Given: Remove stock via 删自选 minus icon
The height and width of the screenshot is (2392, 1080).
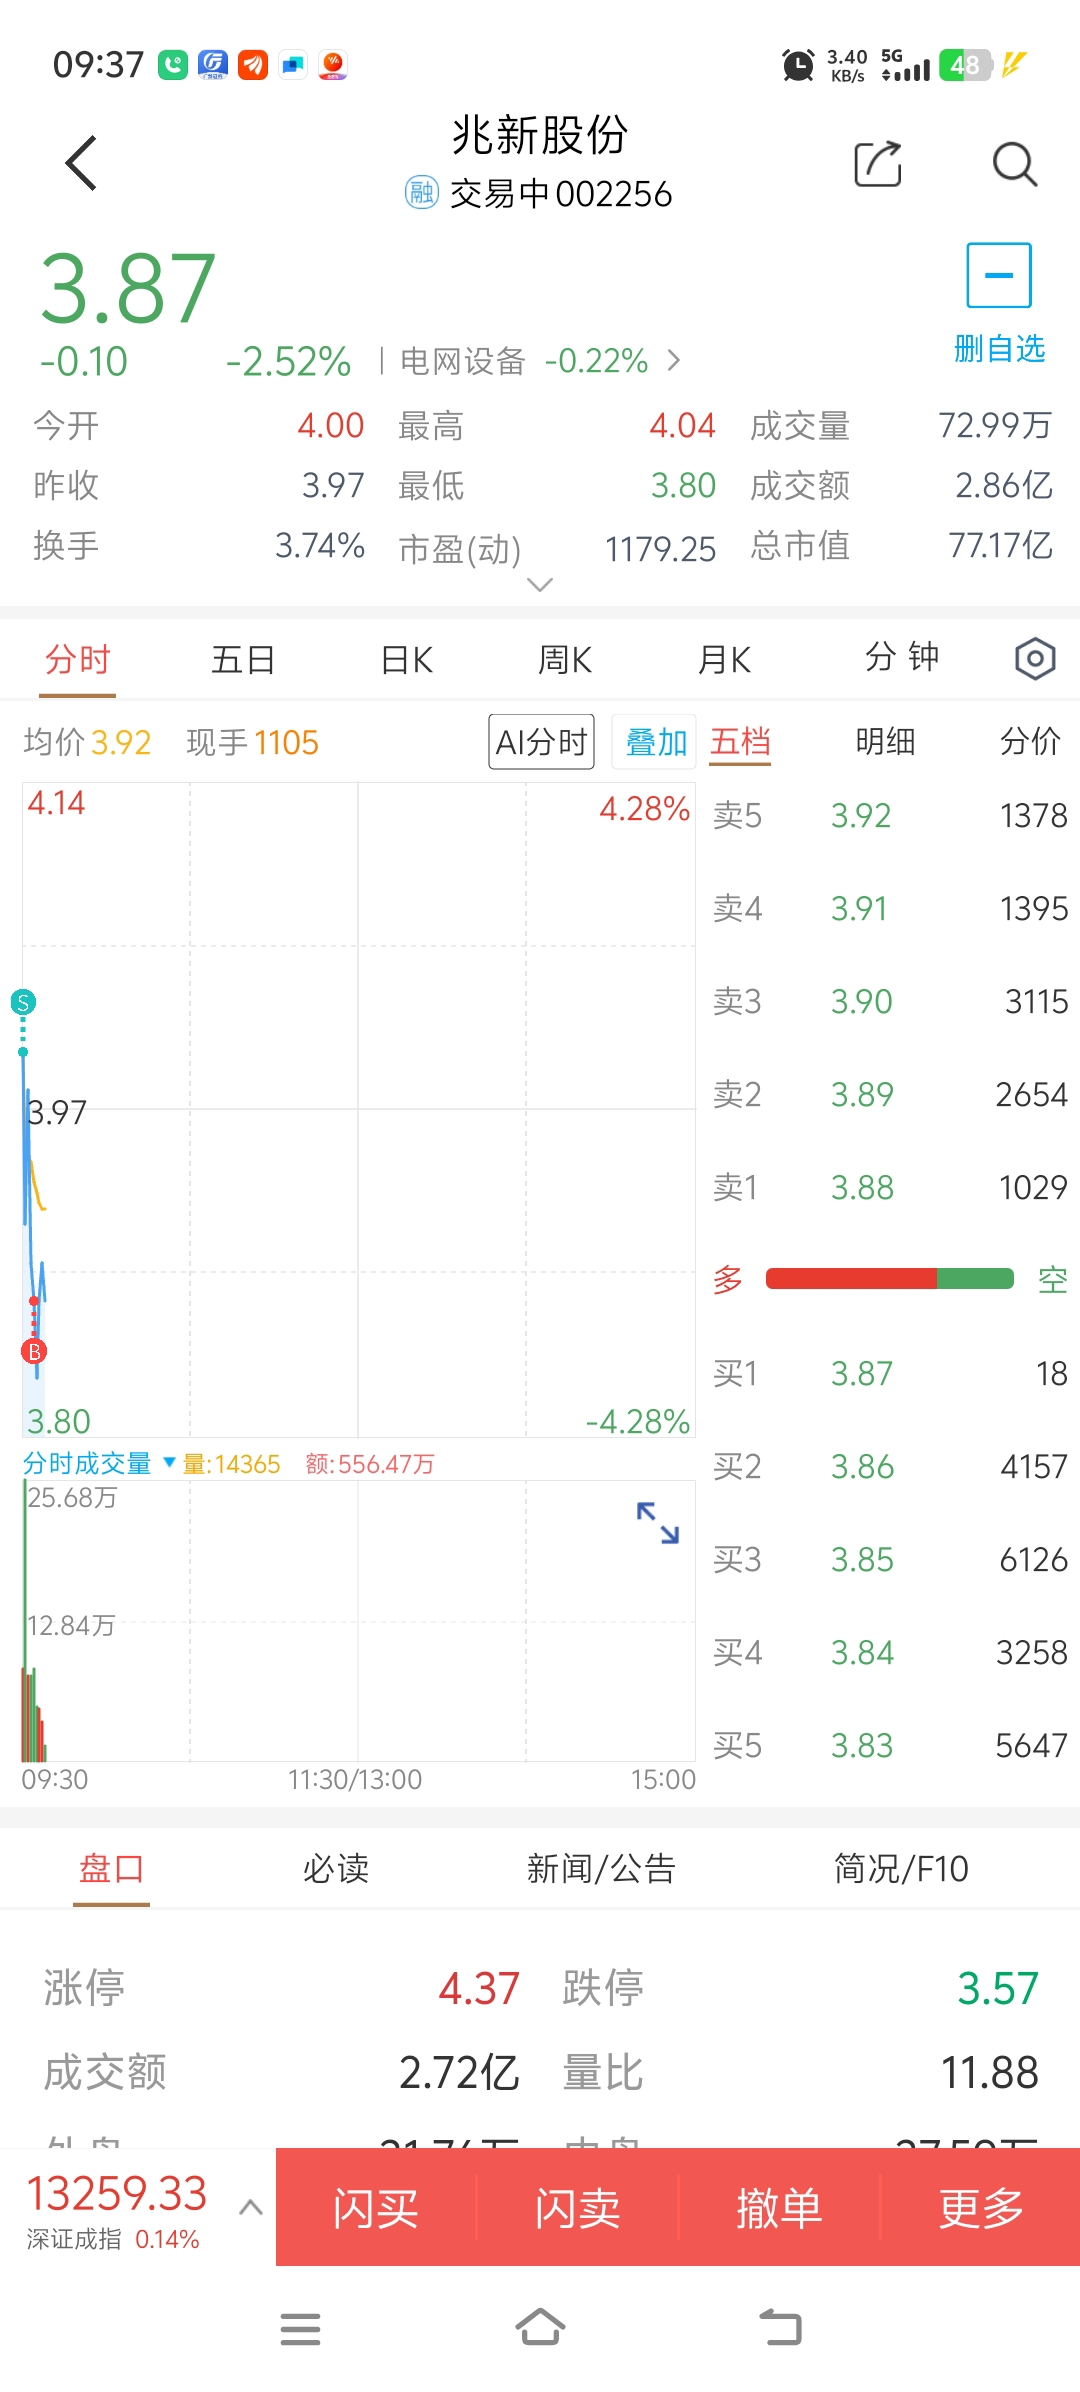Looking at the screenshot, I should (998, 276).
